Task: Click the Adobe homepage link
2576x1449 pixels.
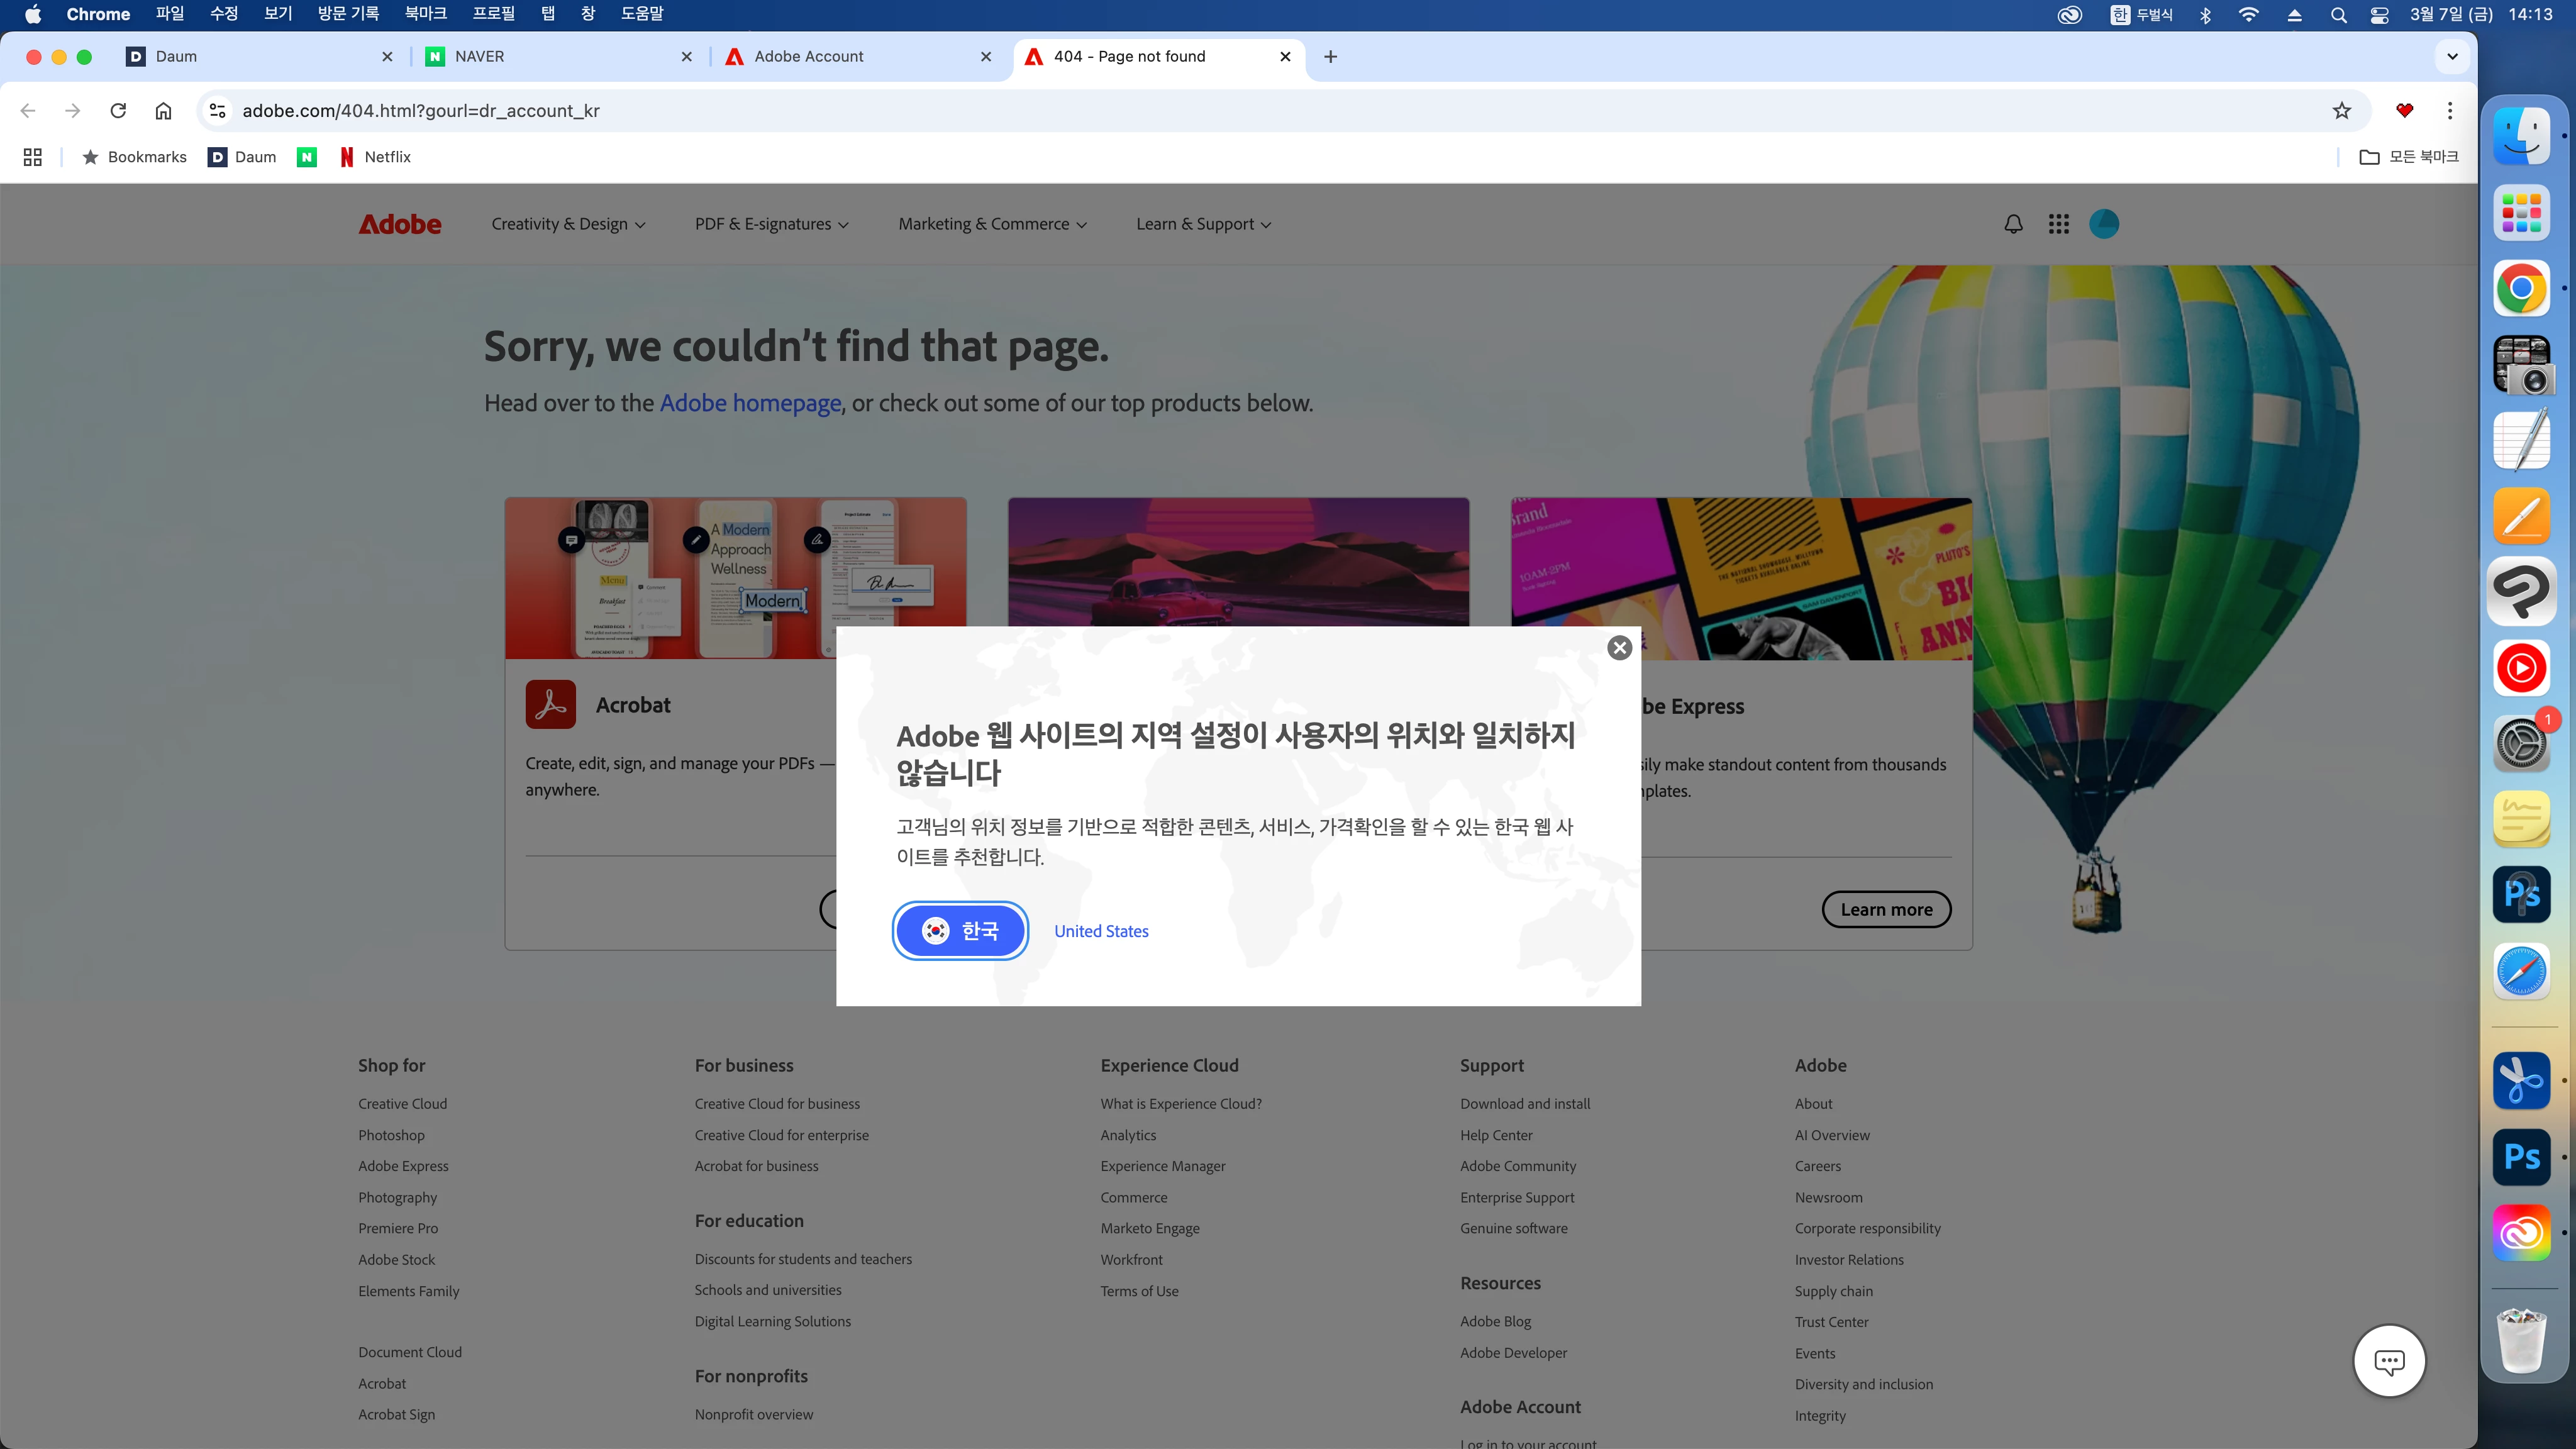Action: [750, 403]
